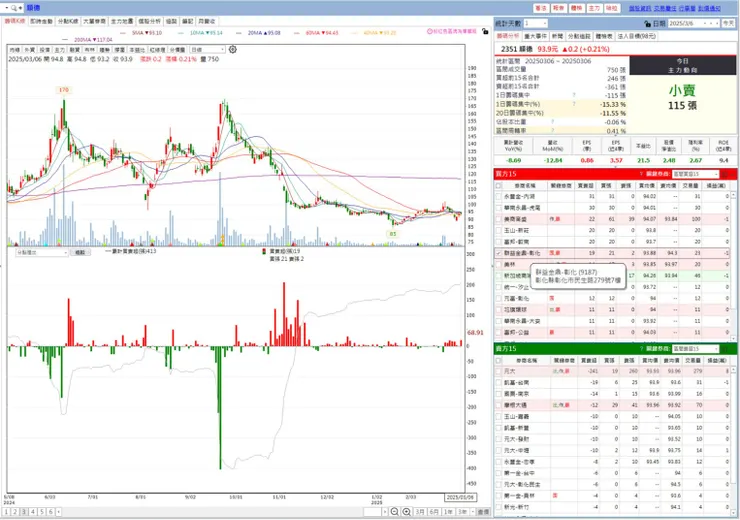Click 200MA legend color line
Image resolution: width=740 pixels, height=520 pixels.
click(65, 40)
